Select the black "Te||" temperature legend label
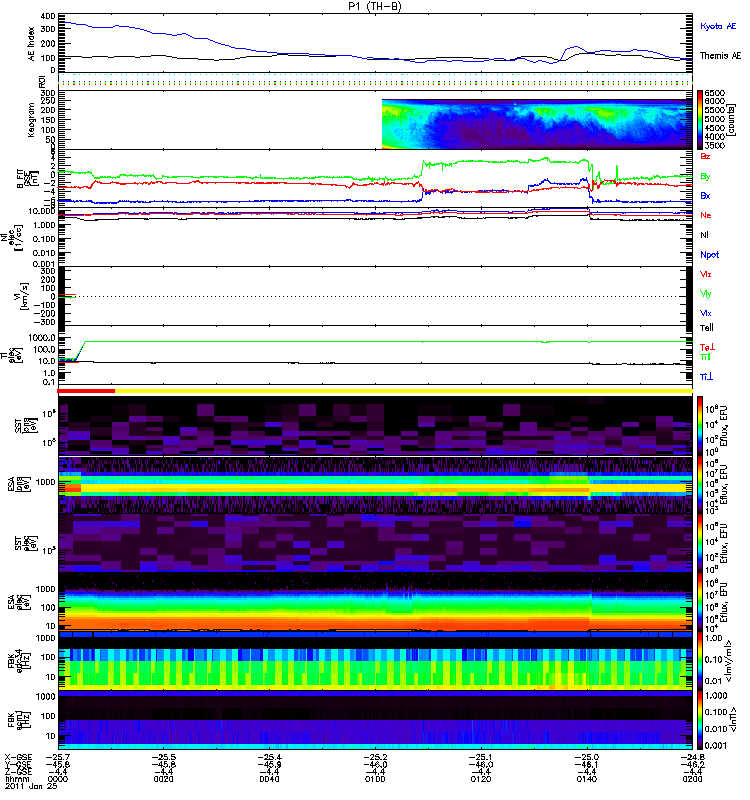This screenshot has height=800, width=750. (707, 328)
